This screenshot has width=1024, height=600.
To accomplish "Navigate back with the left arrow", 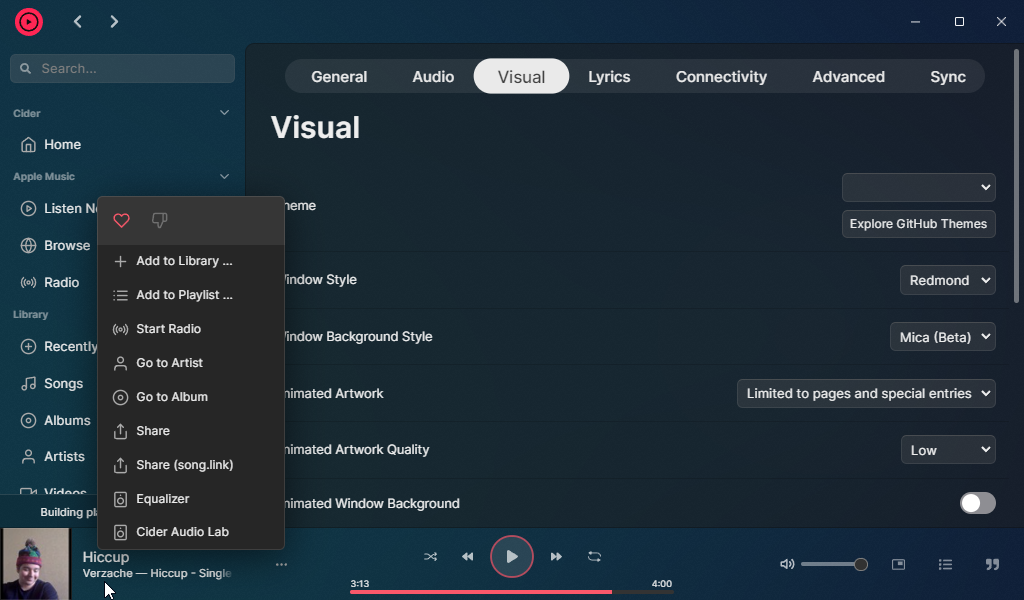I will (77, 21).
